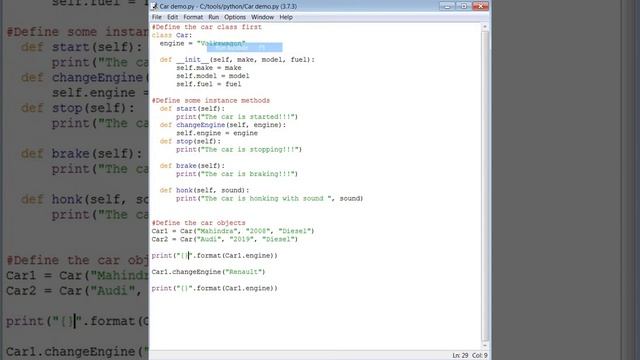640x360 pixels.
Task: Open the Window menu
Action: pyautogui.click(x=262, y=17)
